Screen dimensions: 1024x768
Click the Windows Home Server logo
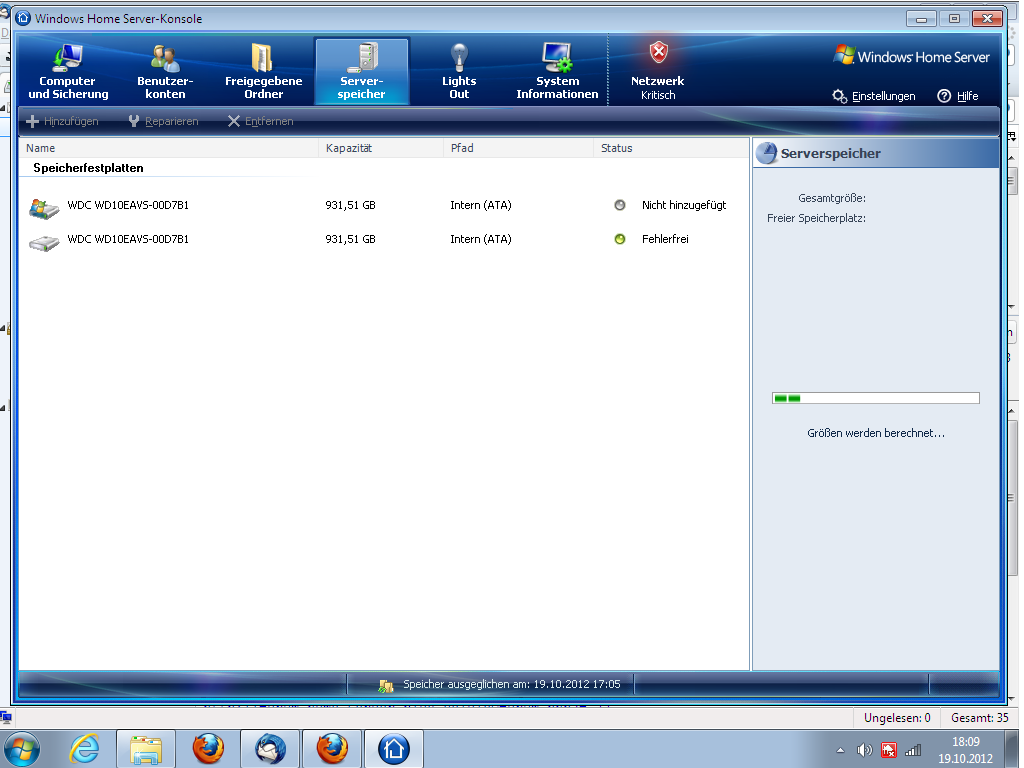tap(912, 56)
